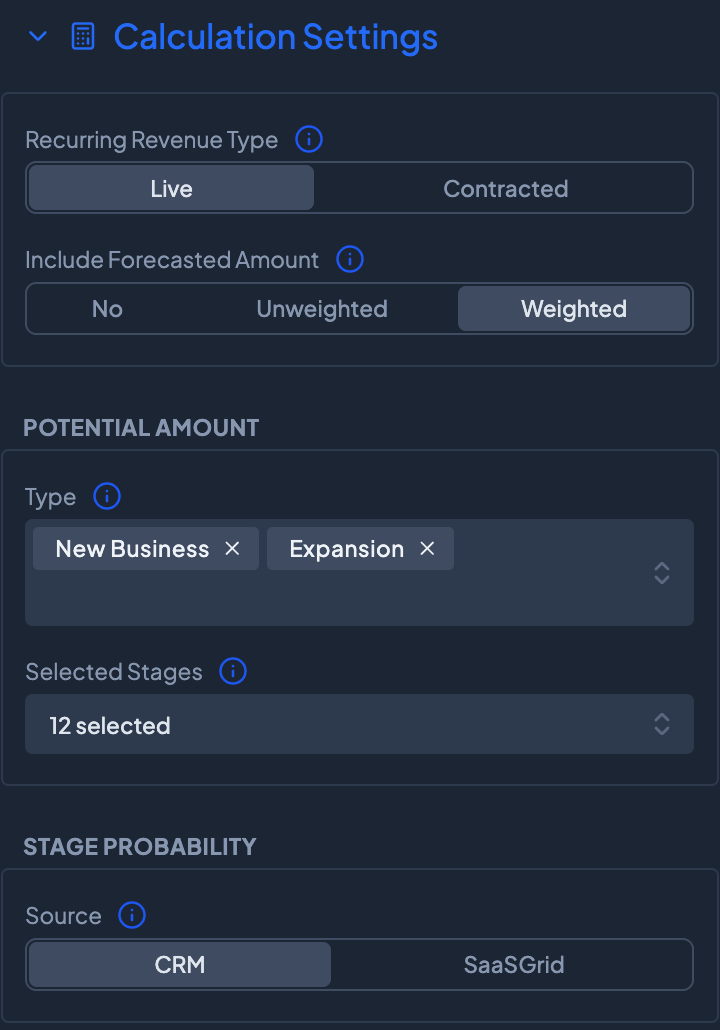Image resolution: width=720 pixels, height=1030 pixels.
Task: Set forecasted amount to No
Action: tap(107, 309)
